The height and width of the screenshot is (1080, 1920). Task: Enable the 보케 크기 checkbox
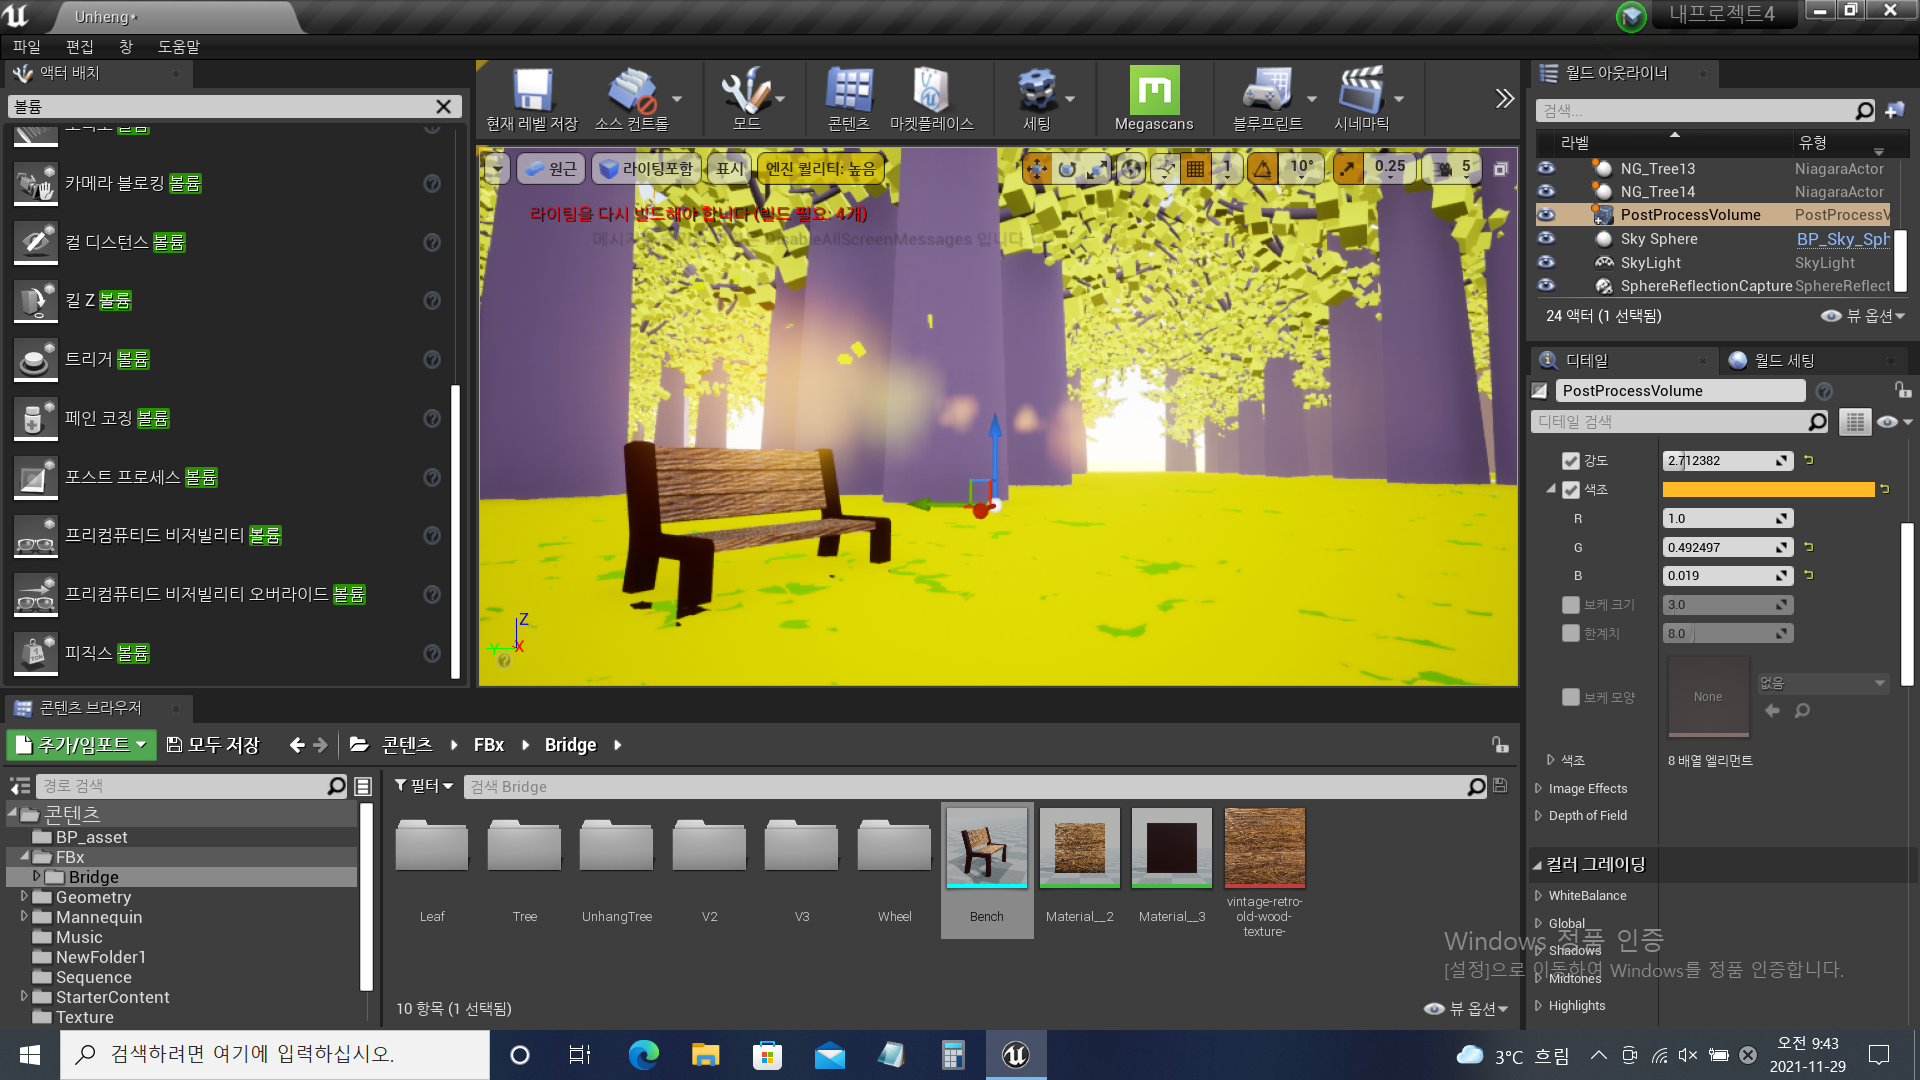point(1571,605)
